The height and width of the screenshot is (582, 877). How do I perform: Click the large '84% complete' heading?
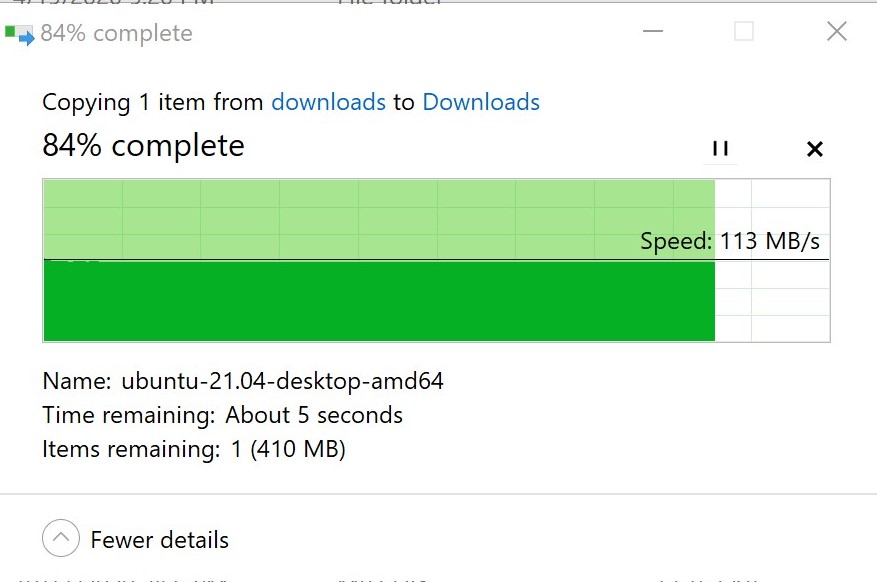(x=143, y=146)
